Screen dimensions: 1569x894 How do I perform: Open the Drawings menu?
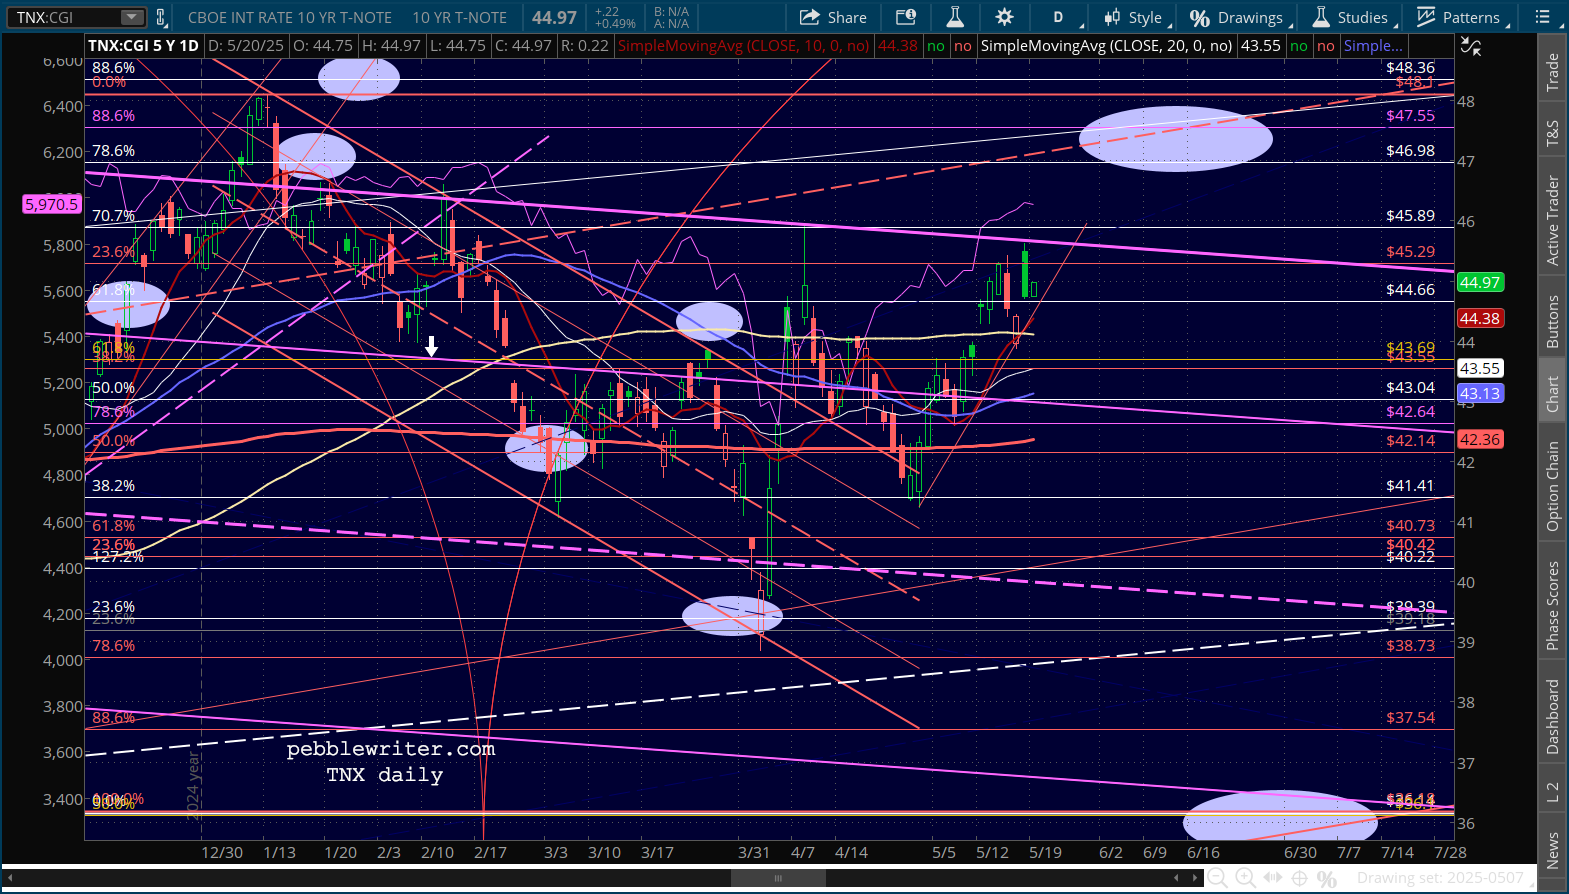(1237, 17)
